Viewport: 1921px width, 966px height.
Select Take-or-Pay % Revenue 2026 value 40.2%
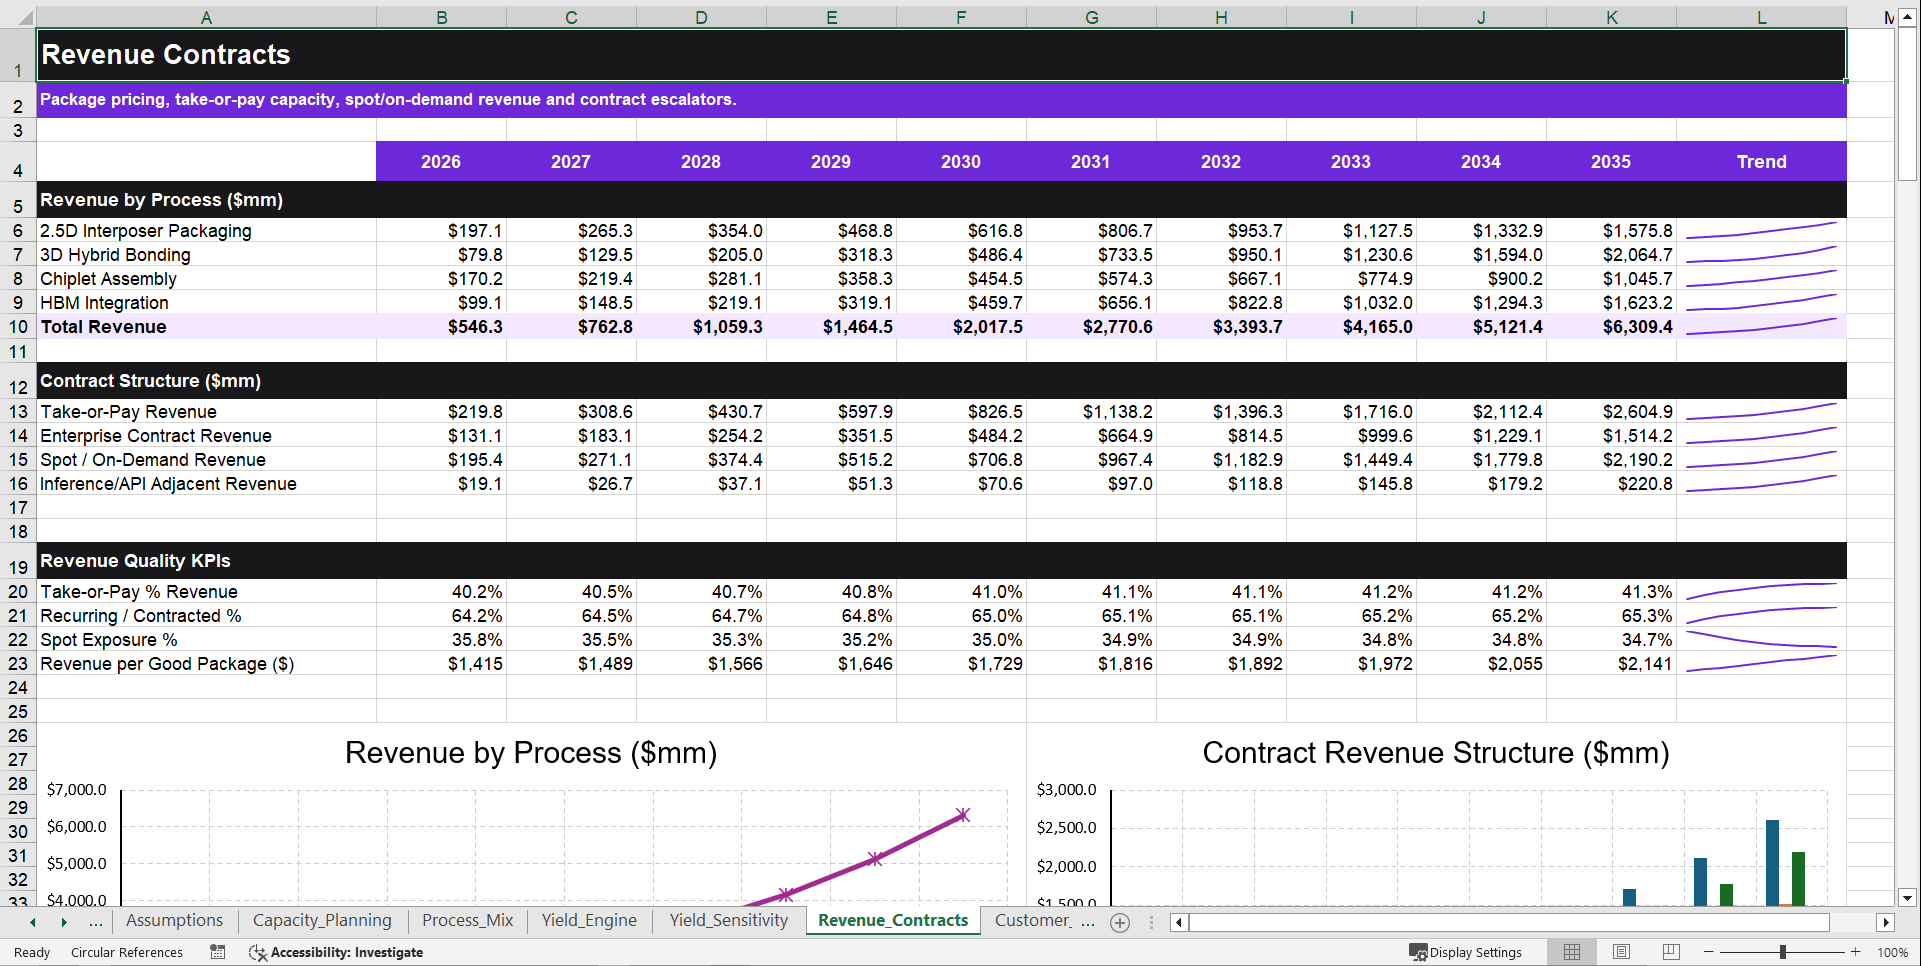(441, 592)
